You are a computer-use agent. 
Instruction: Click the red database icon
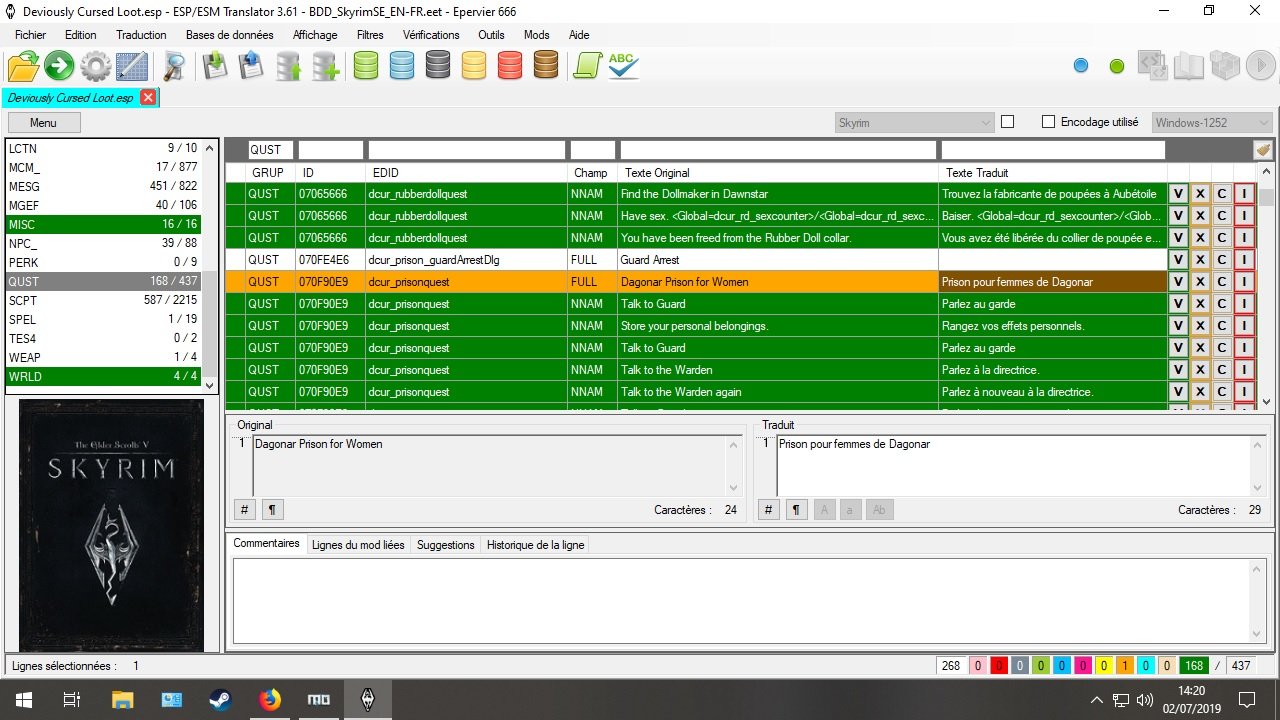click(509, 67)
